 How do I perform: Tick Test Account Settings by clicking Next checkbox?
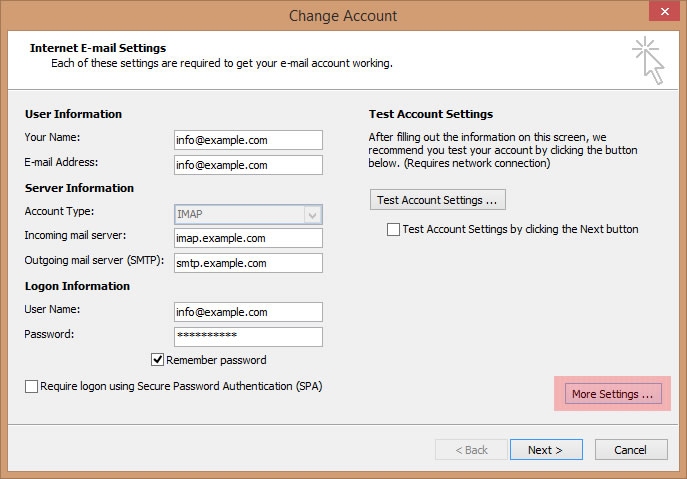[x=393, y=229]
